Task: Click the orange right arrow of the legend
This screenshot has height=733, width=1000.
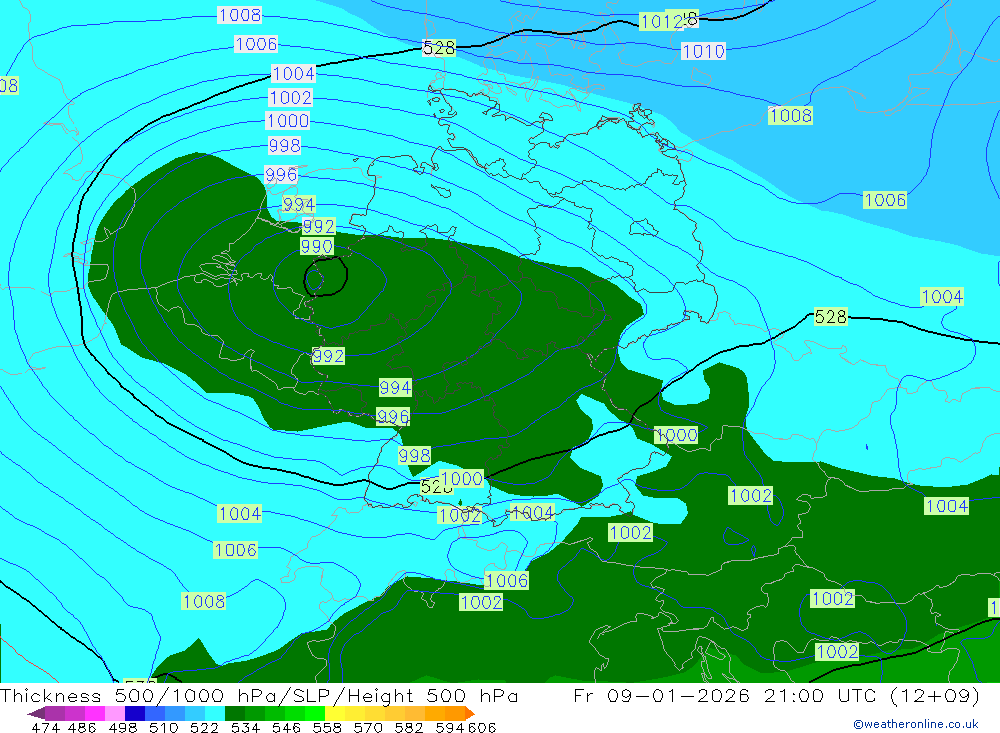Action: coord(469,713)
